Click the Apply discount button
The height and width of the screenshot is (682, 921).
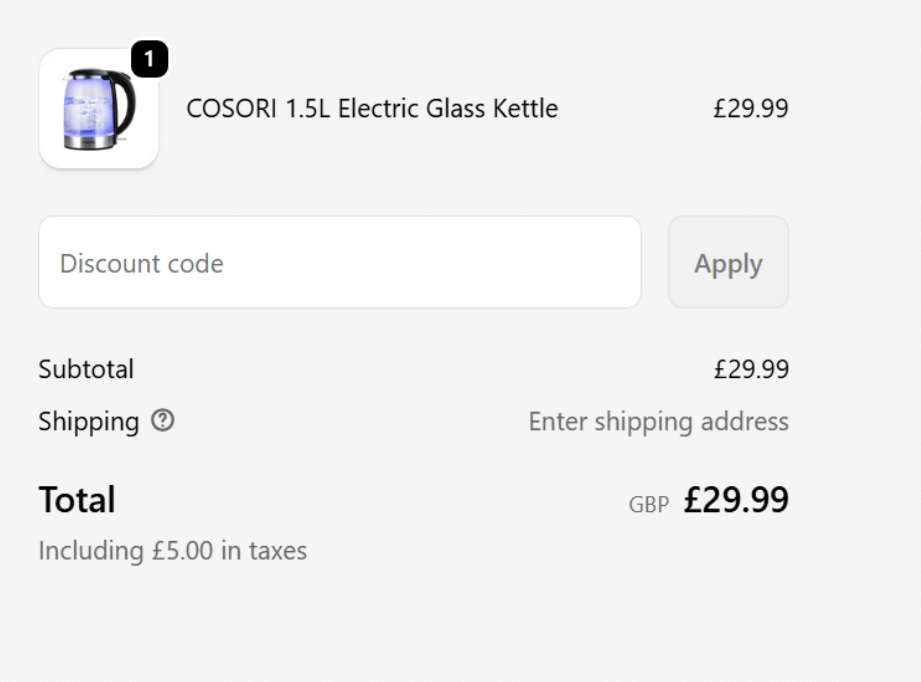click(x=728, y=262)
